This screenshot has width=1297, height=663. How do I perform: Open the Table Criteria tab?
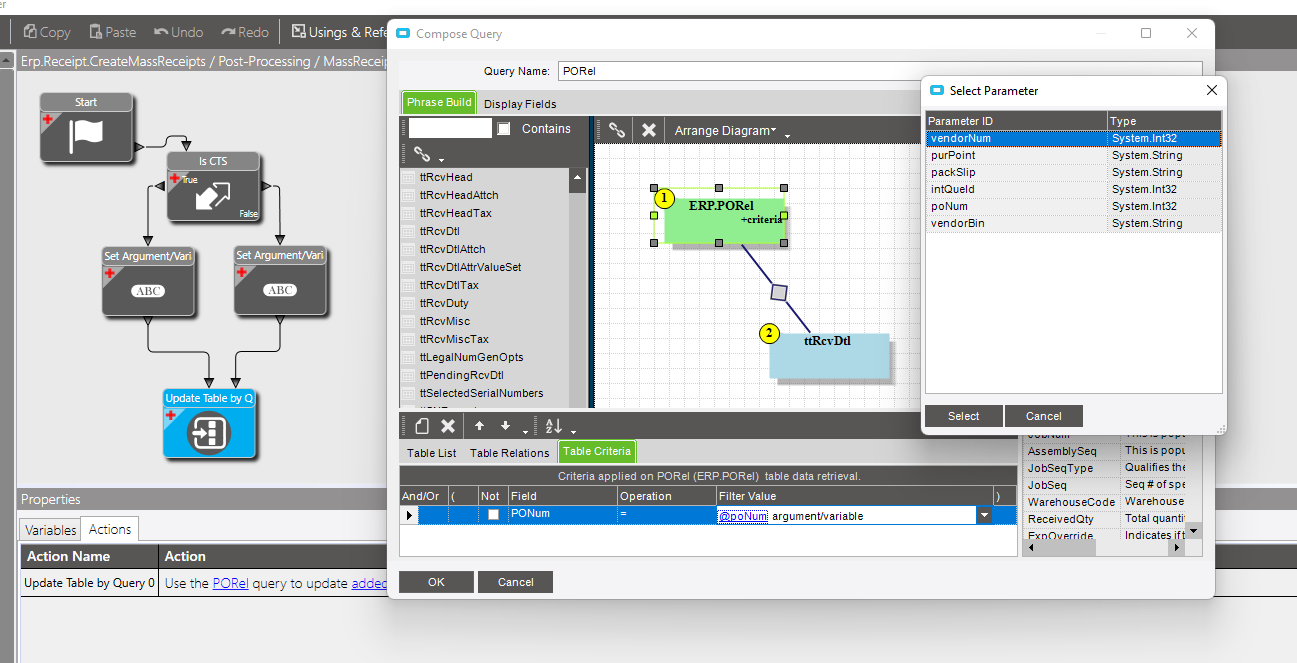pyautogui.click(x=597, y=452)
